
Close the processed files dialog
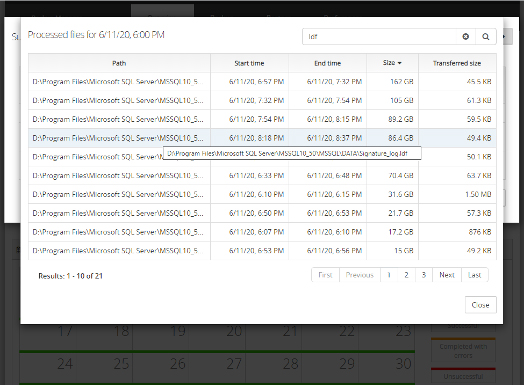(x=481, y=305)
